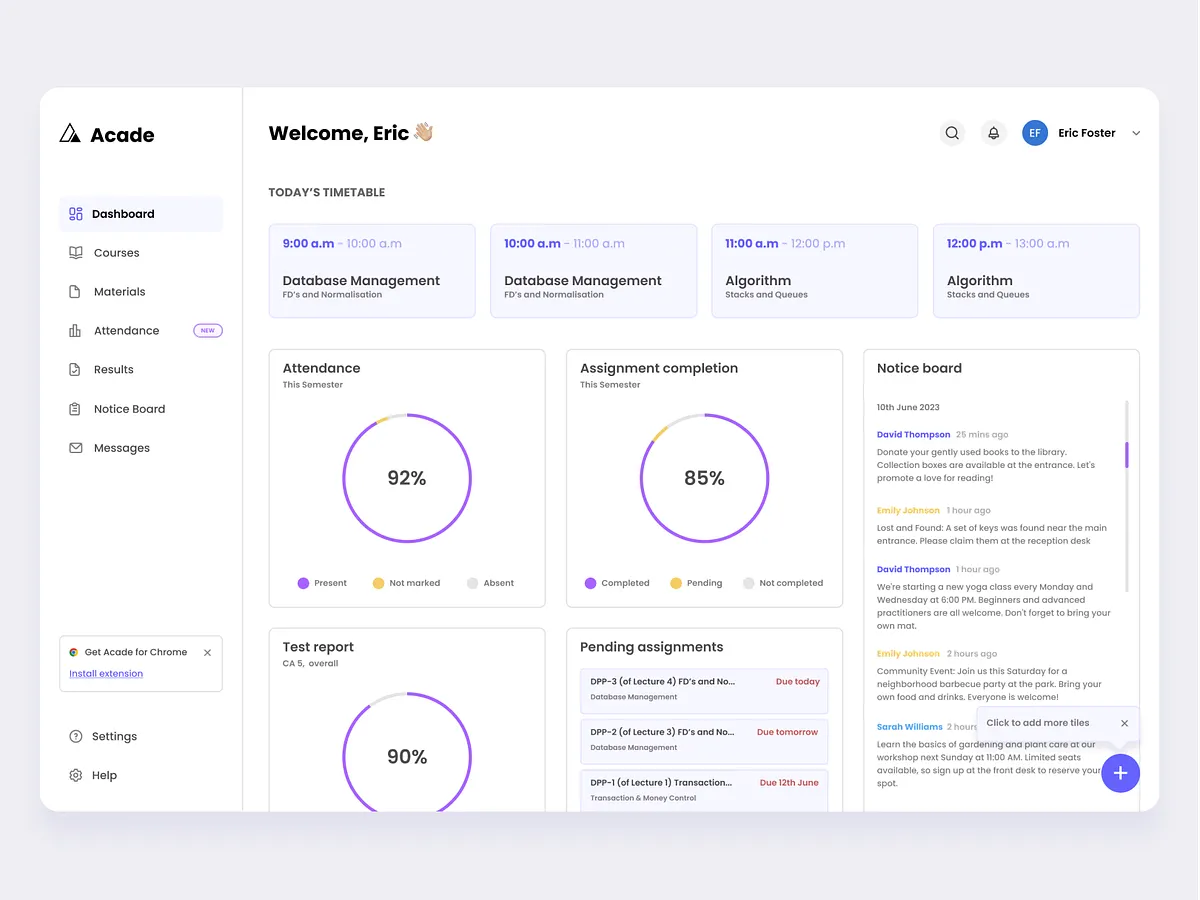Open the Notice Board menu item
1200x900 pixels.
(127, 408)
